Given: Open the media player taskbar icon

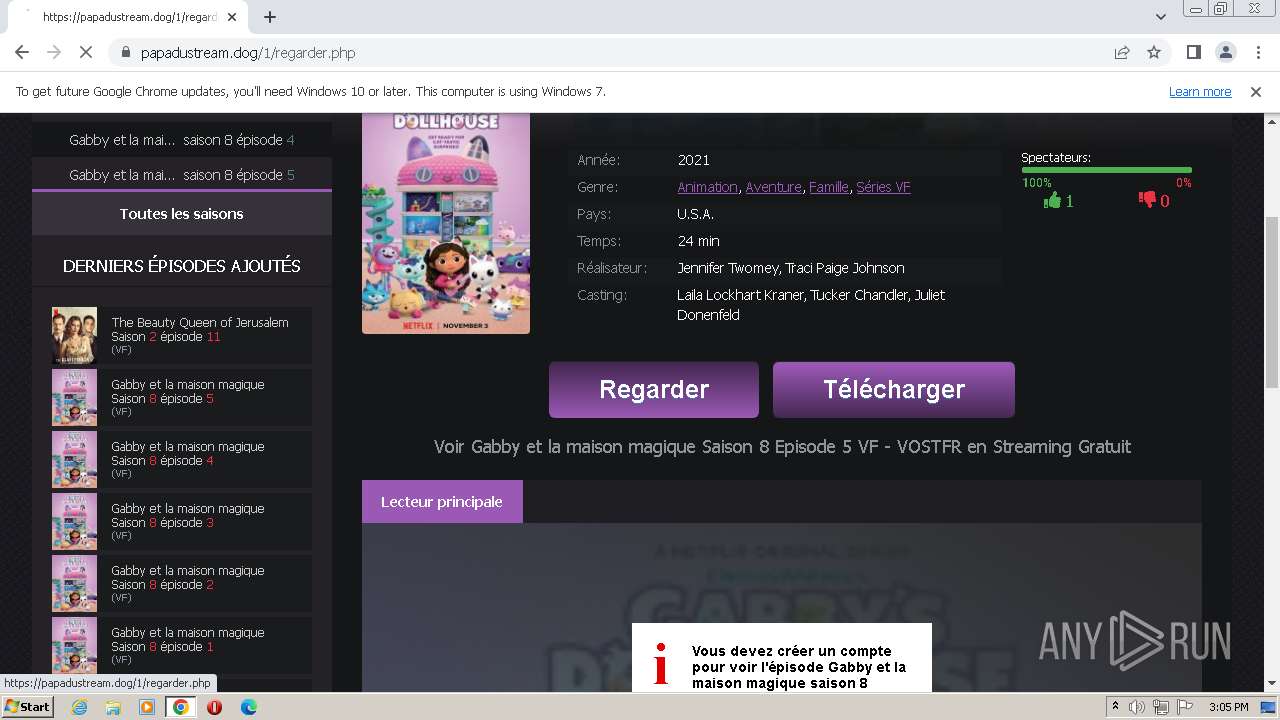Looking at the screenshot, I should 147,707.
